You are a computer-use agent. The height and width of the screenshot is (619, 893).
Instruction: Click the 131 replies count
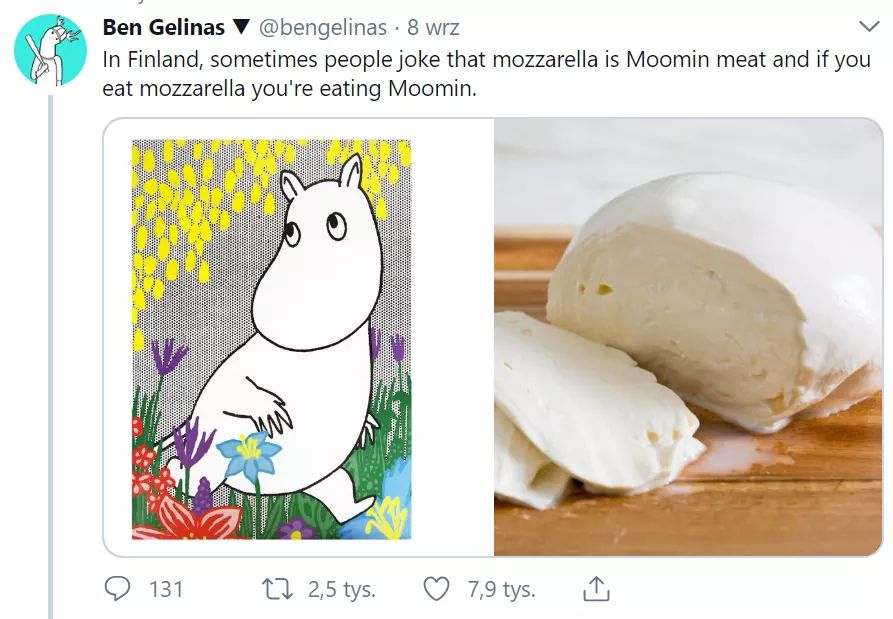tap(166, 590)
